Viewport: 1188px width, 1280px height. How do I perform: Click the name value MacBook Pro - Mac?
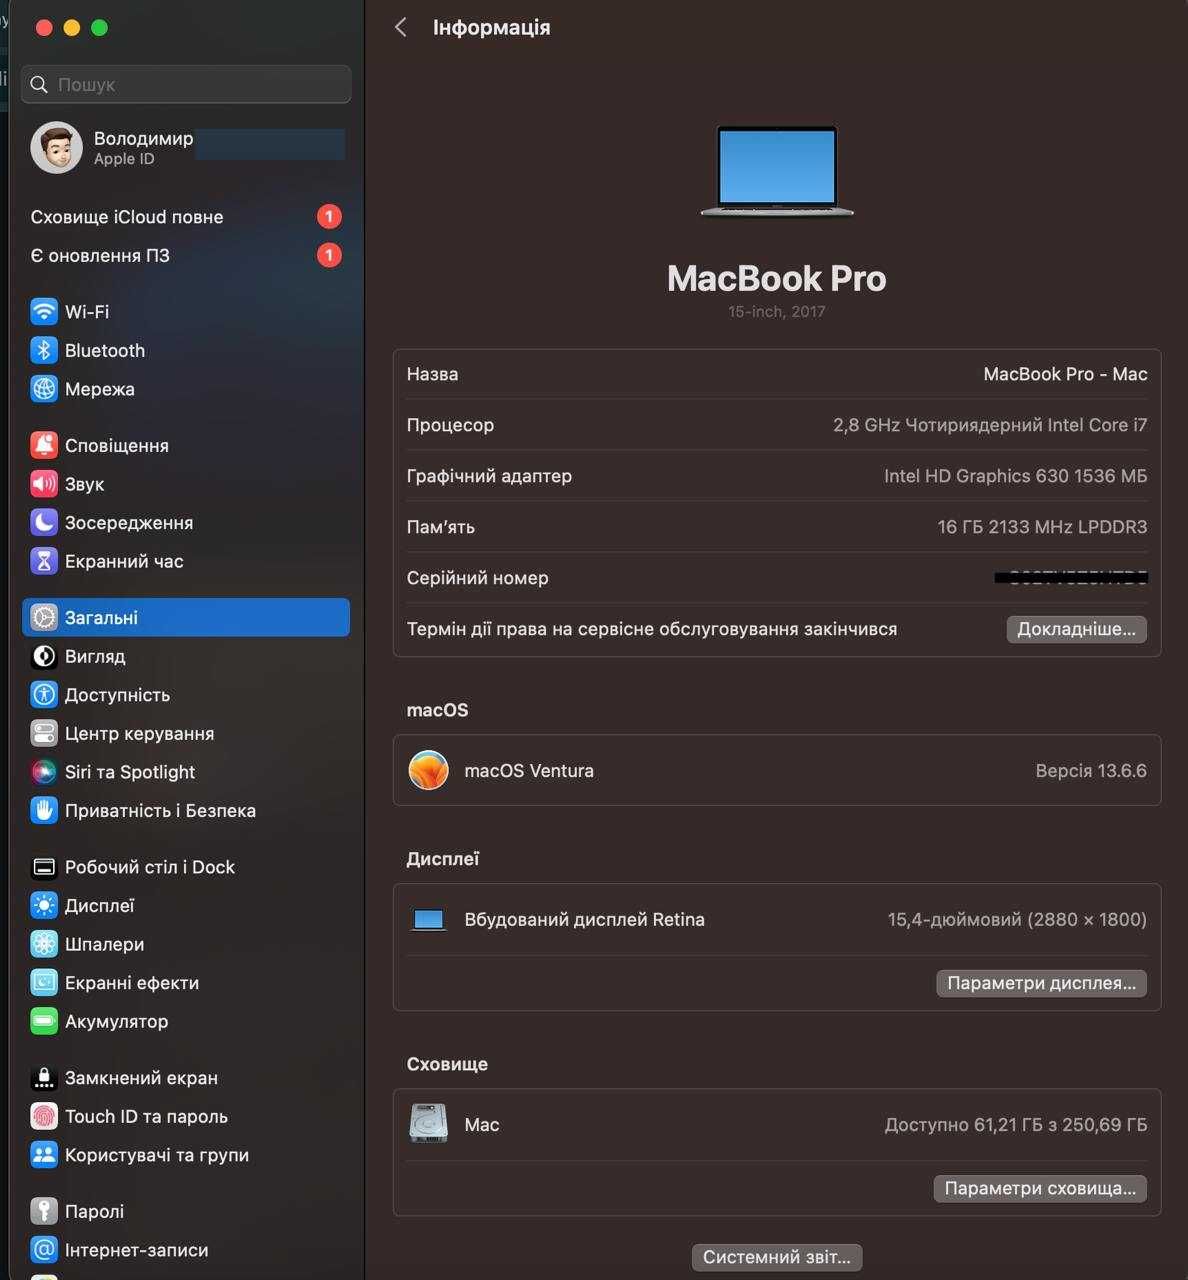click(1065, 374)
